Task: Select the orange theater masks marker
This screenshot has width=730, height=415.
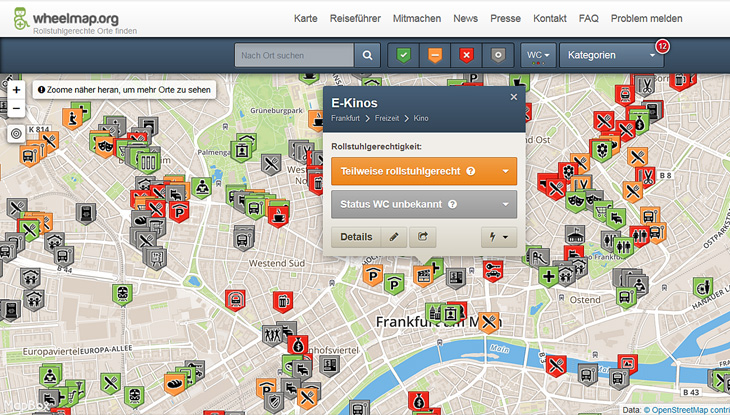Action: [x=104, y=146]
